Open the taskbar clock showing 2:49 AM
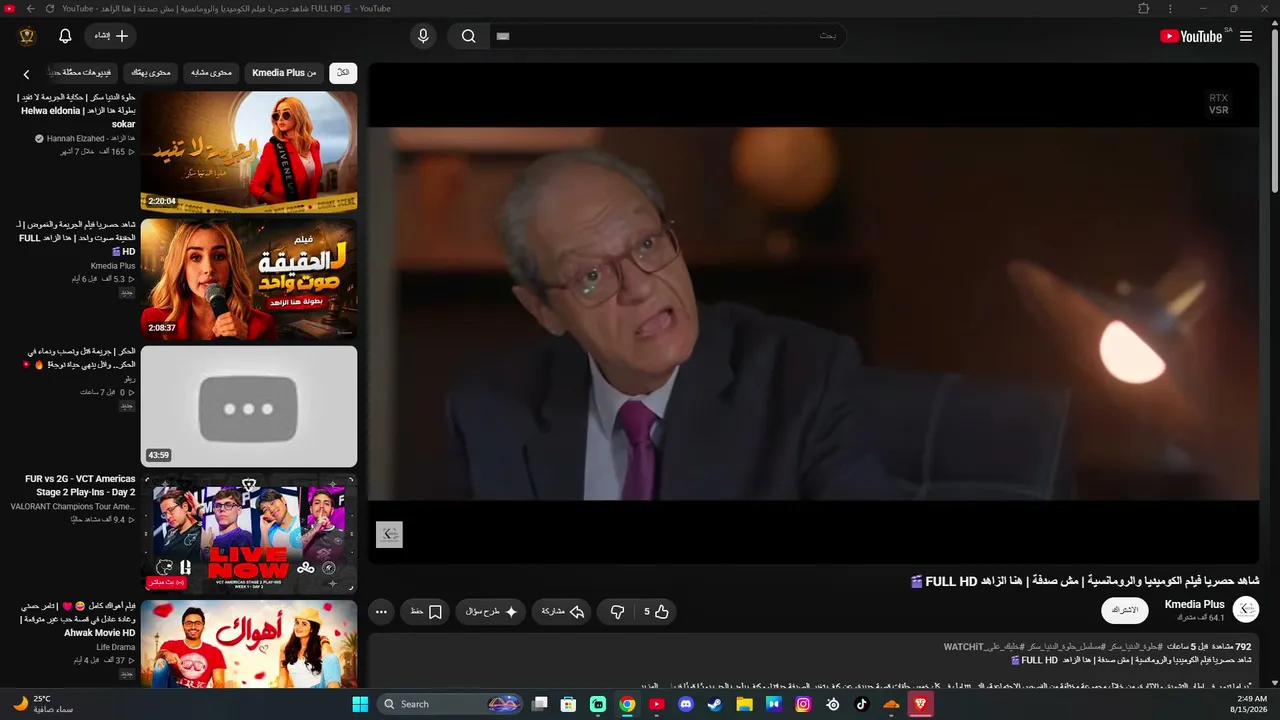This screenshot has height=720, width=1280. pyautogui.click(x=1250, y=704)
